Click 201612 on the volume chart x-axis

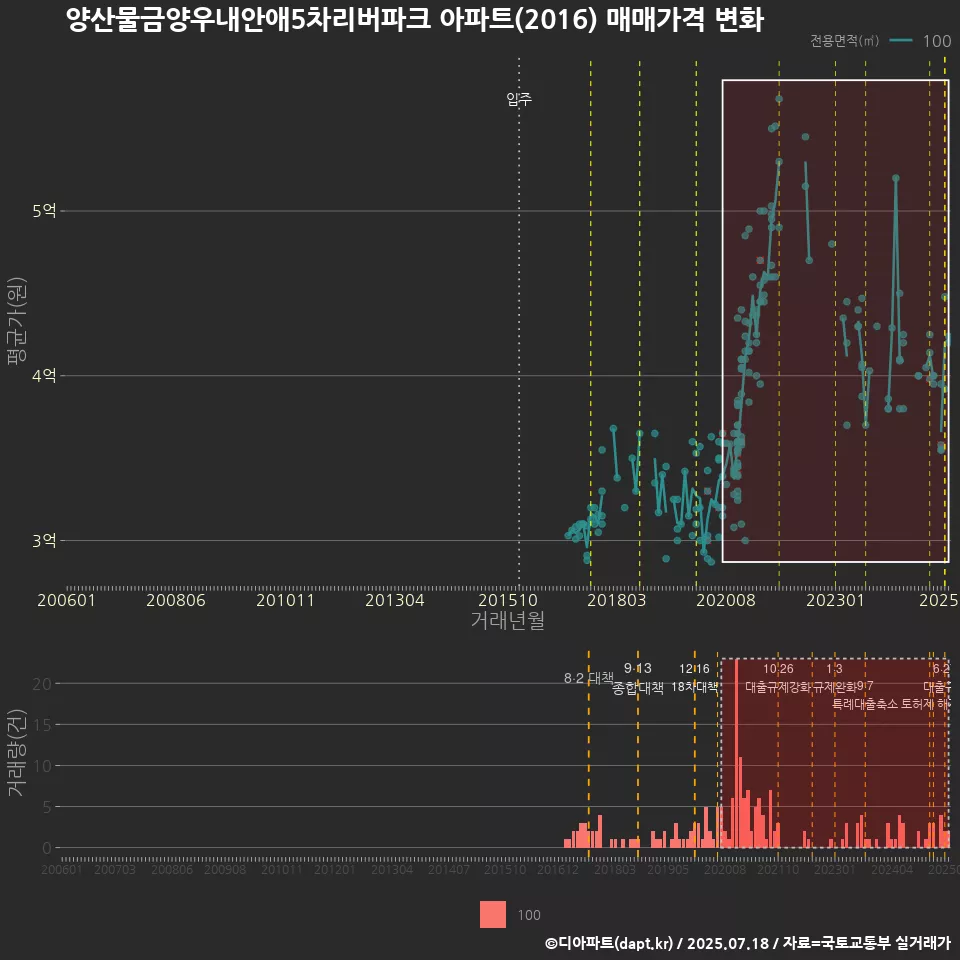click(558, 869)
